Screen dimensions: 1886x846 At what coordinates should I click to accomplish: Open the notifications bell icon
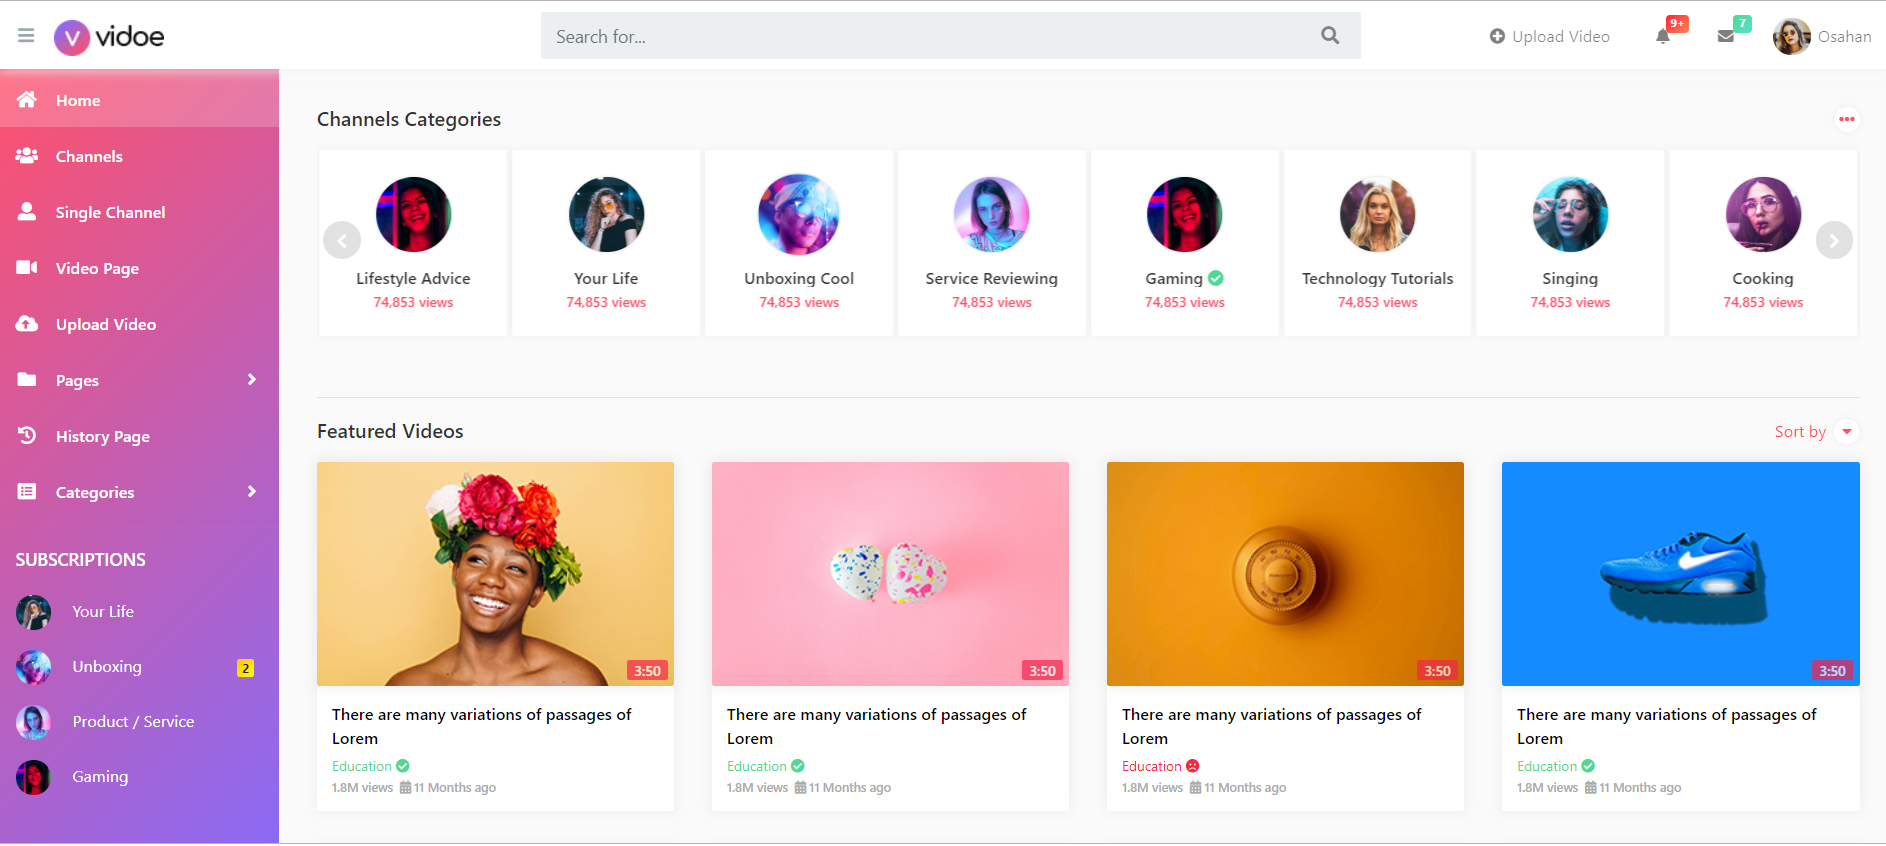pyautogui.click(x=1662, y=37)
